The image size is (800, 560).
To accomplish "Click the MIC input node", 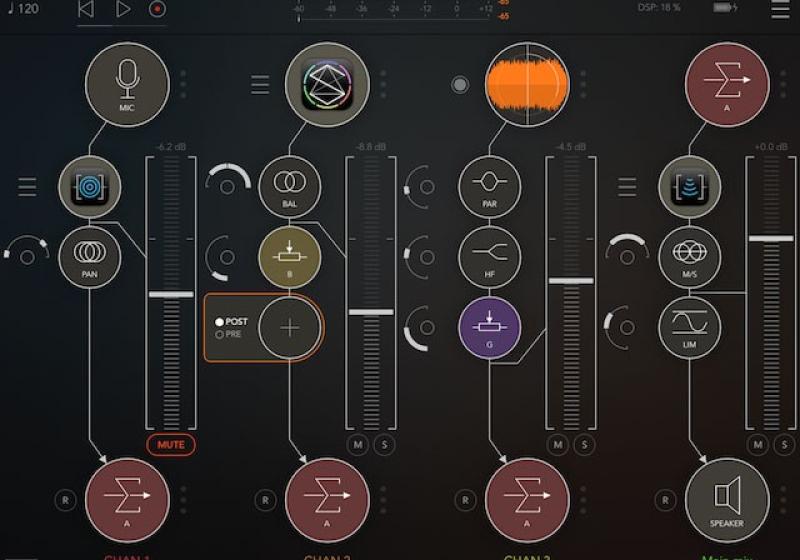I will [x=127, y=84].
